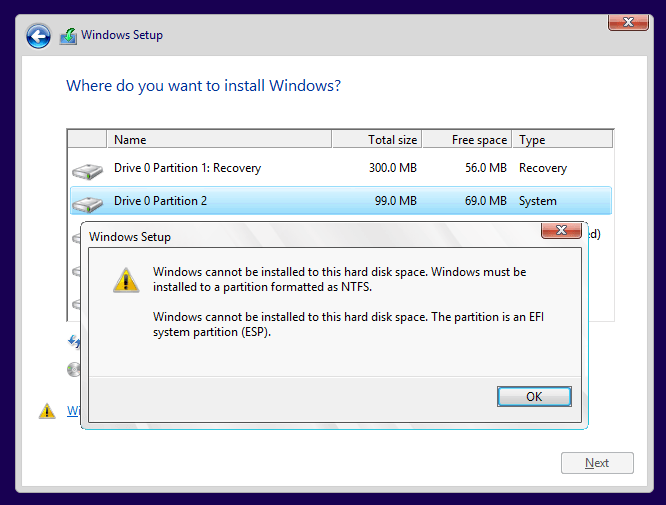Click the Windows Setup title bar icon
This screenshot has height=505, width=666.
click(x=68, y=36)
